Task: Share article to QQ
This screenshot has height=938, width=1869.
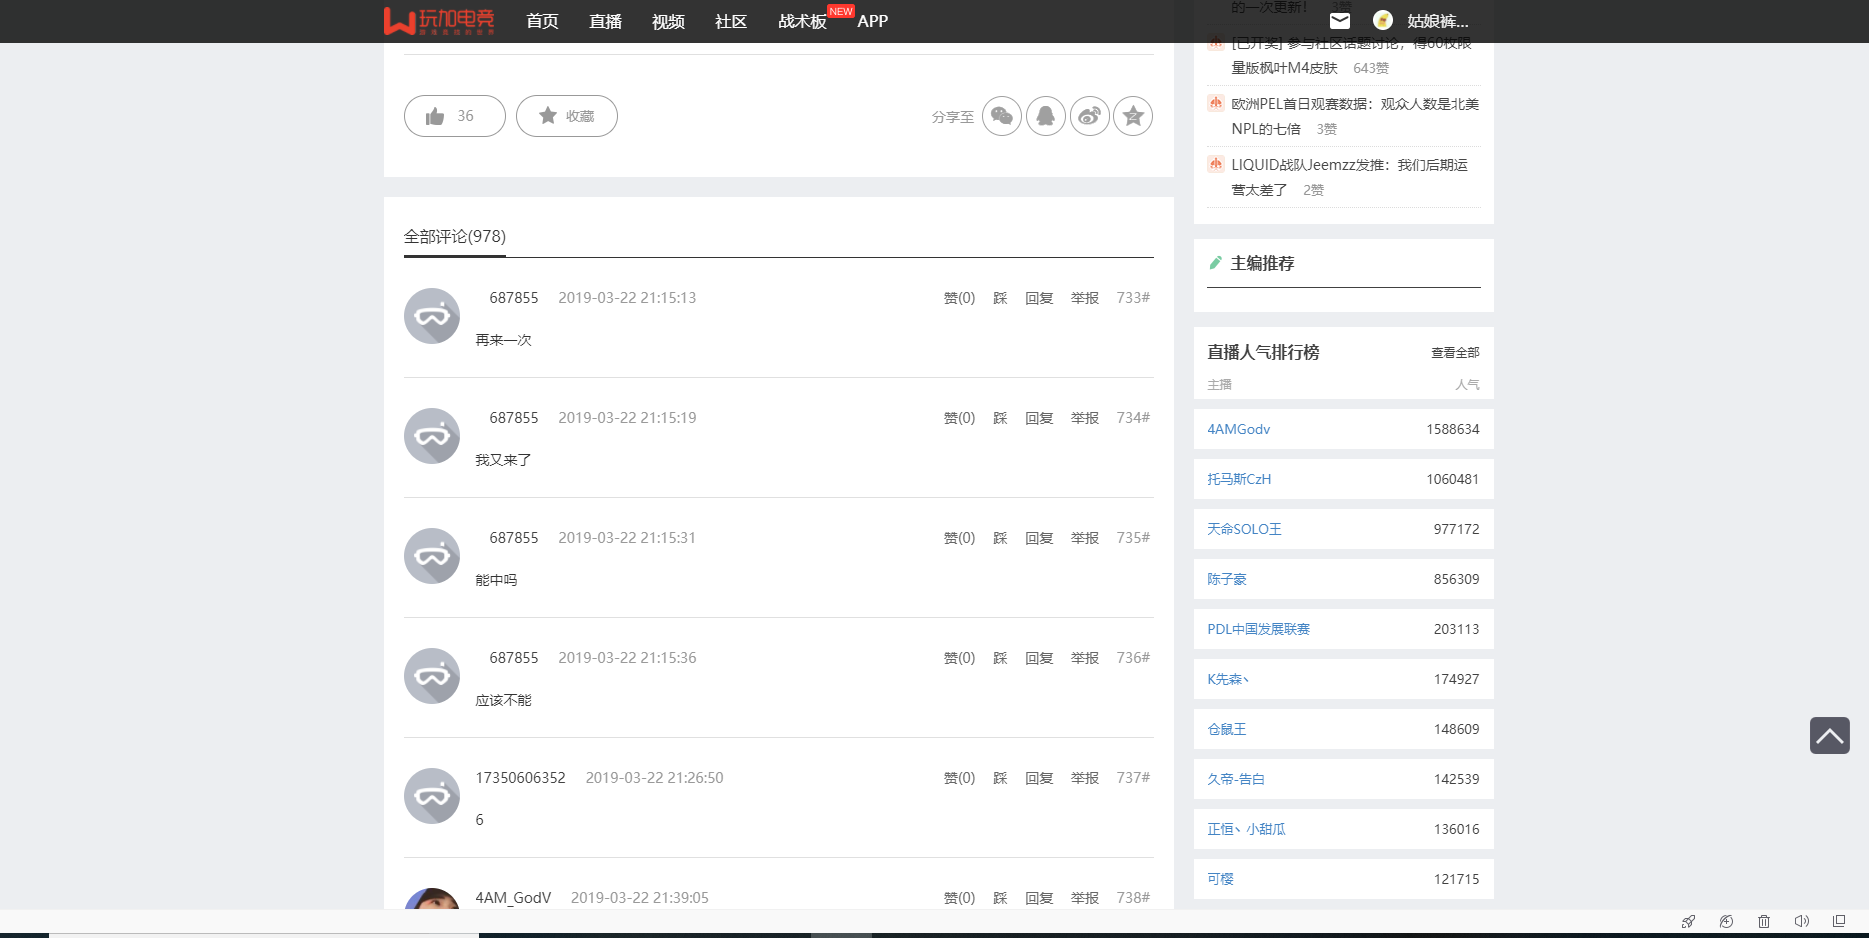Action: tap(1046, 116)
